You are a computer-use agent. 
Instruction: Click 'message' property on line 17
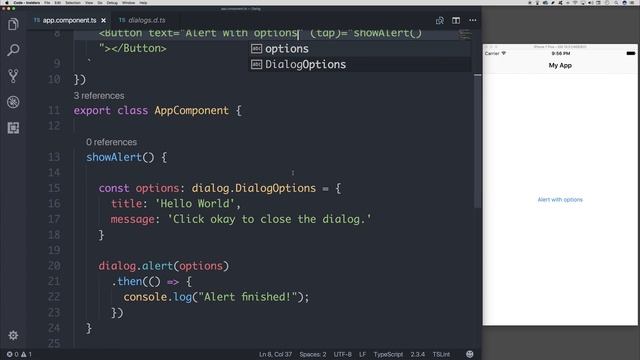pyautogui.click(x=133, y=219)
